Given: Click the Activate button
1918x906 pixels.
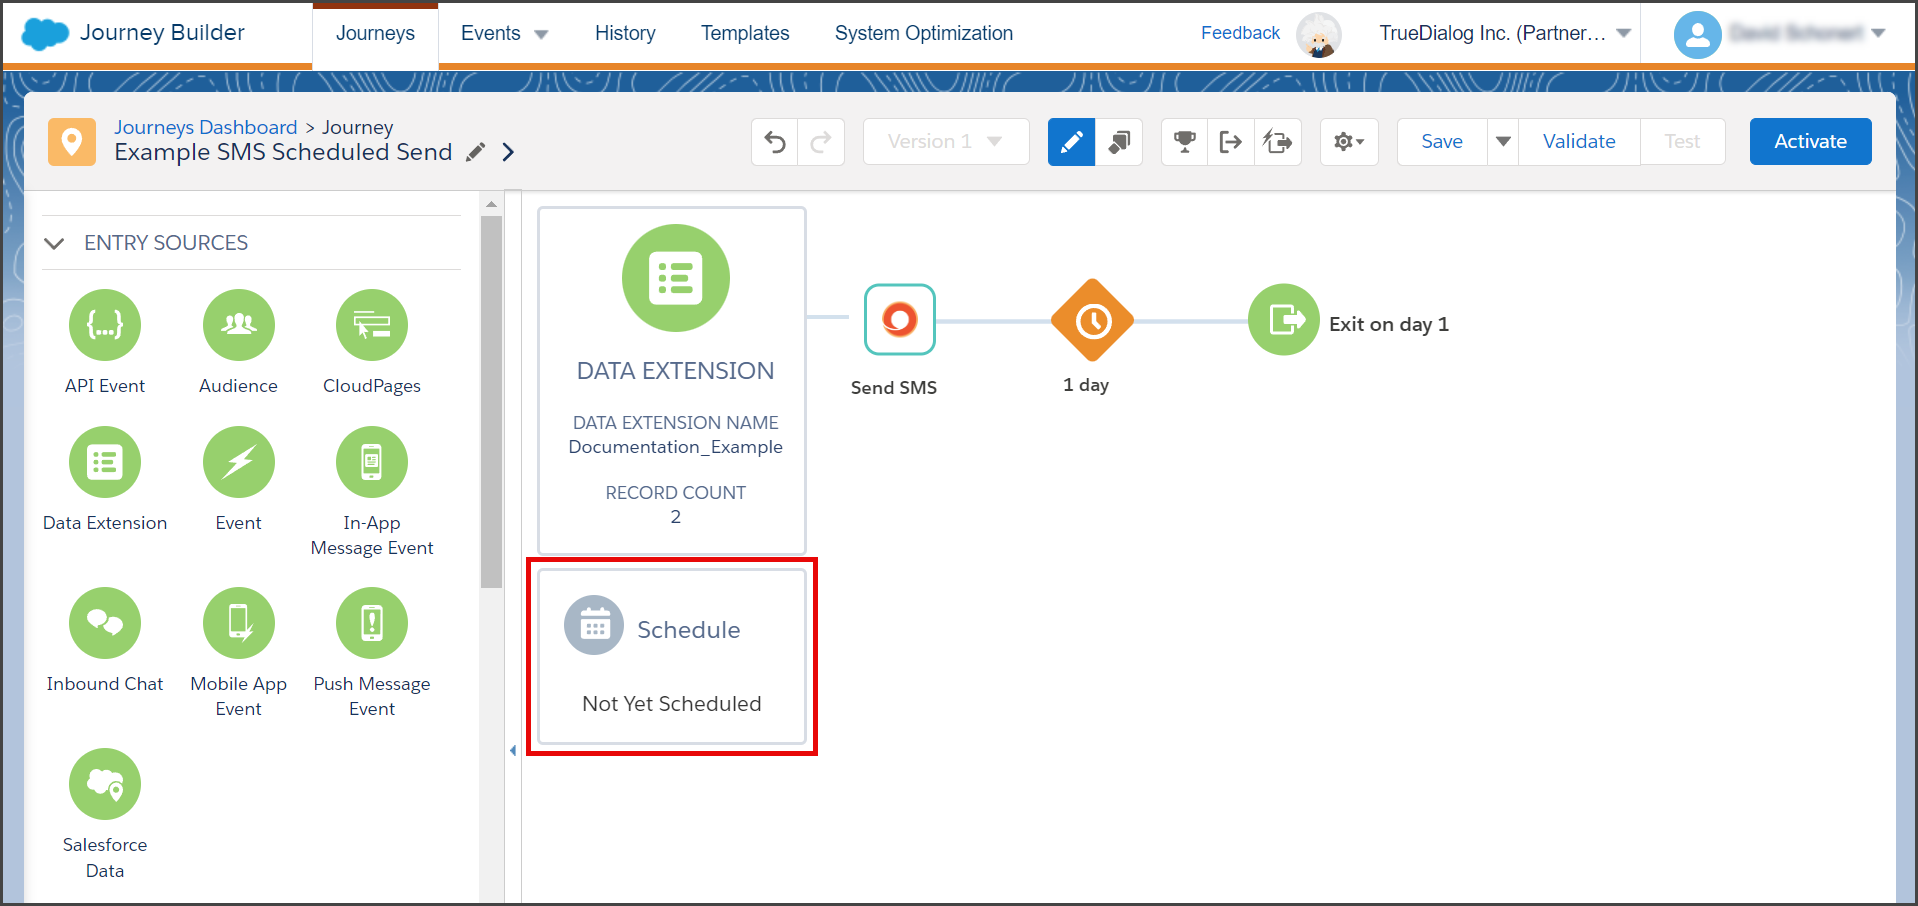Looking at the screenshot, I should (x=1810, y=142).
